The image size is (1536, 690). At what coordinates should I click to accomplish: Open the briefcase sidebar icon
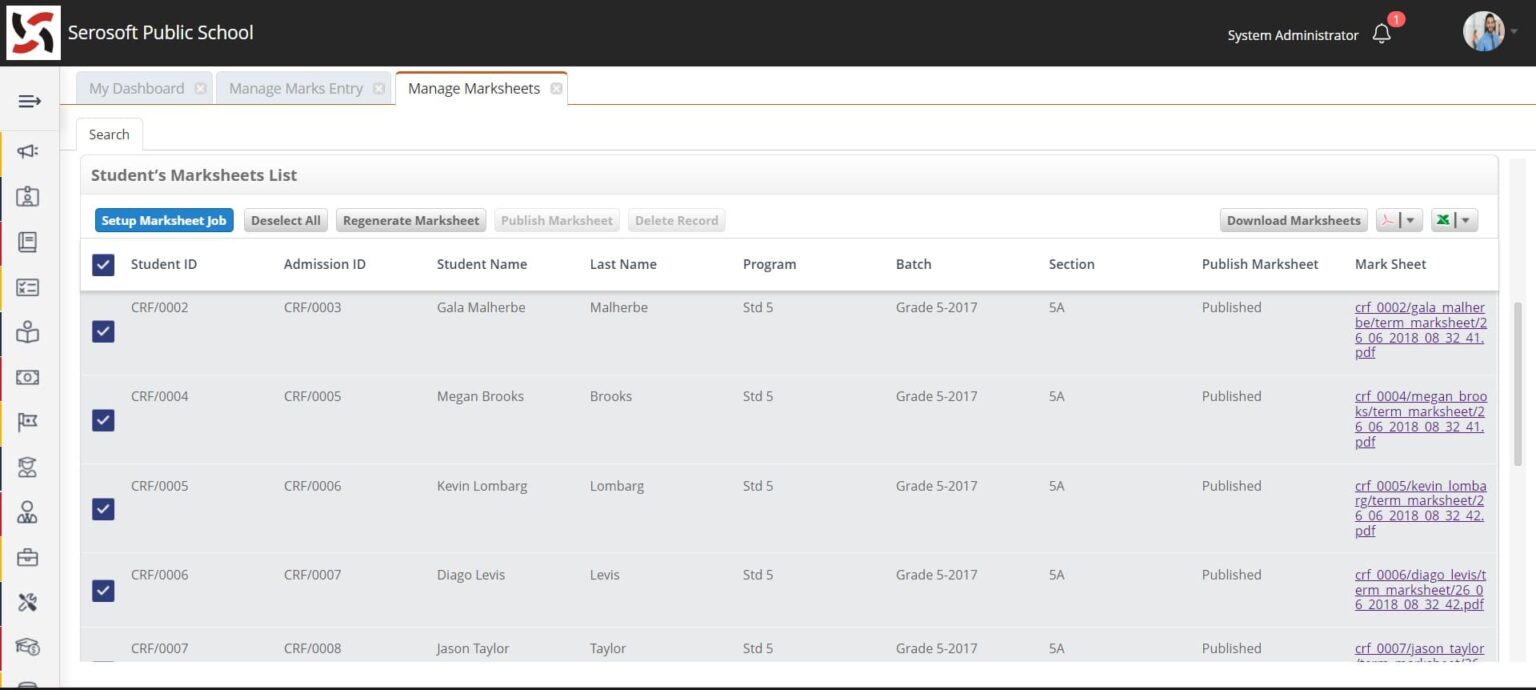pyautogui.click(x=28, y=557)
